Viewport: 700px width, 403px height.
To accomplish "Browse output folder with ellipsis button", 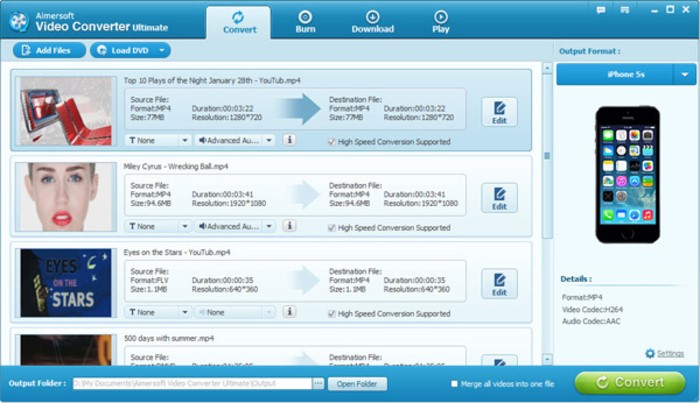I will (x=318, y=383).
